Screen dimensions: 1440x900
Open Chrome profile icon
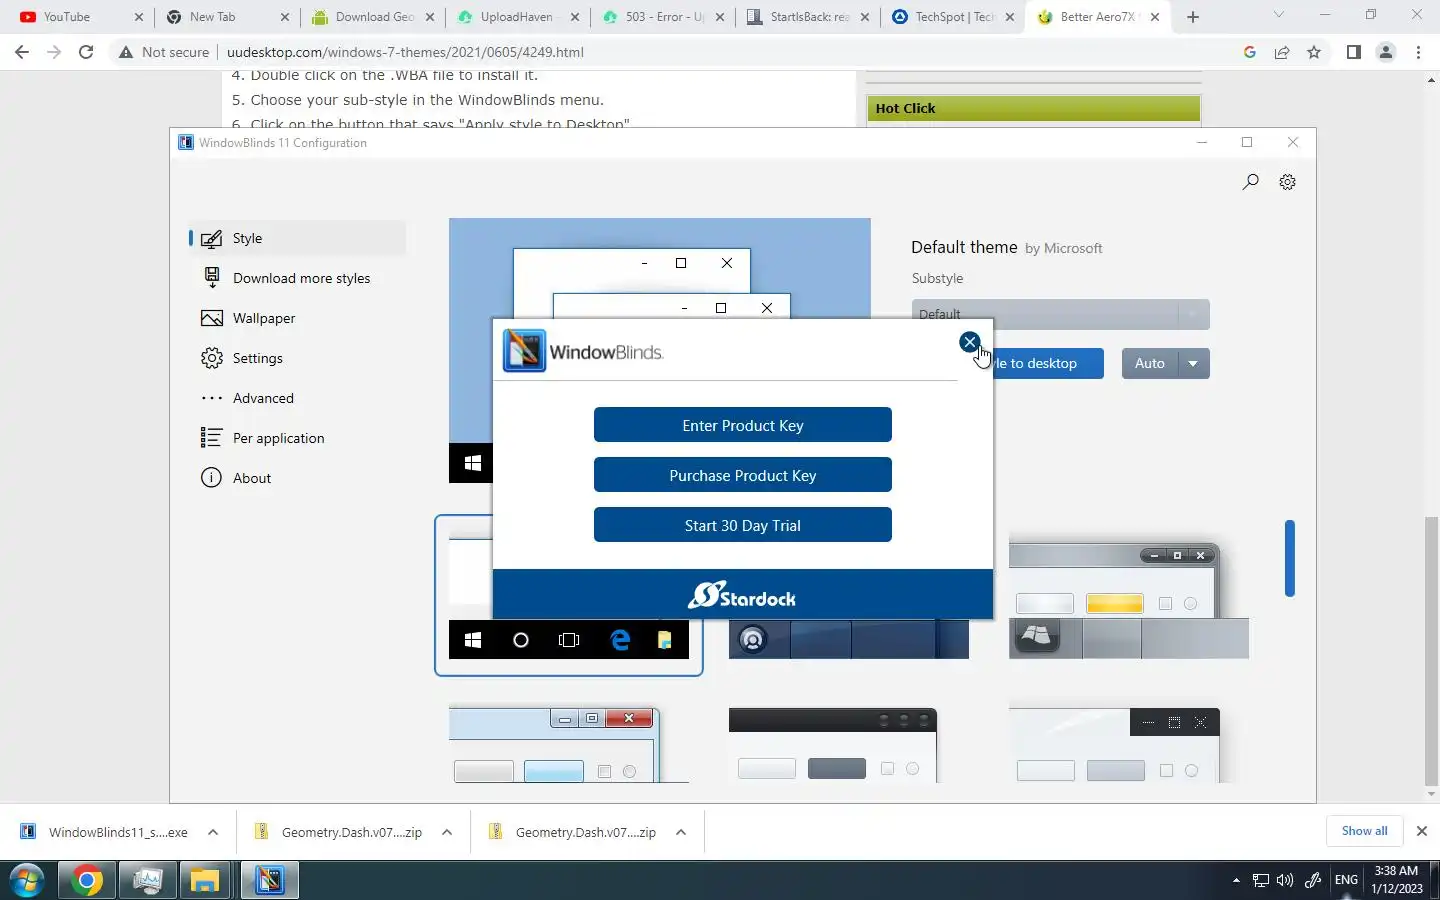point(1386,52)
